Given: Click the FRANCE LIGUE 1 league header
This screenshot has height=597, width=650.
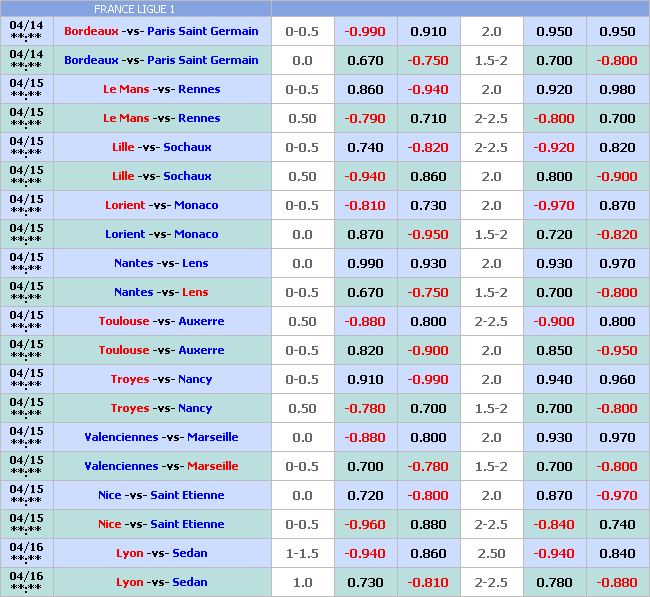Looking at the screenshot, I should 136,8.
